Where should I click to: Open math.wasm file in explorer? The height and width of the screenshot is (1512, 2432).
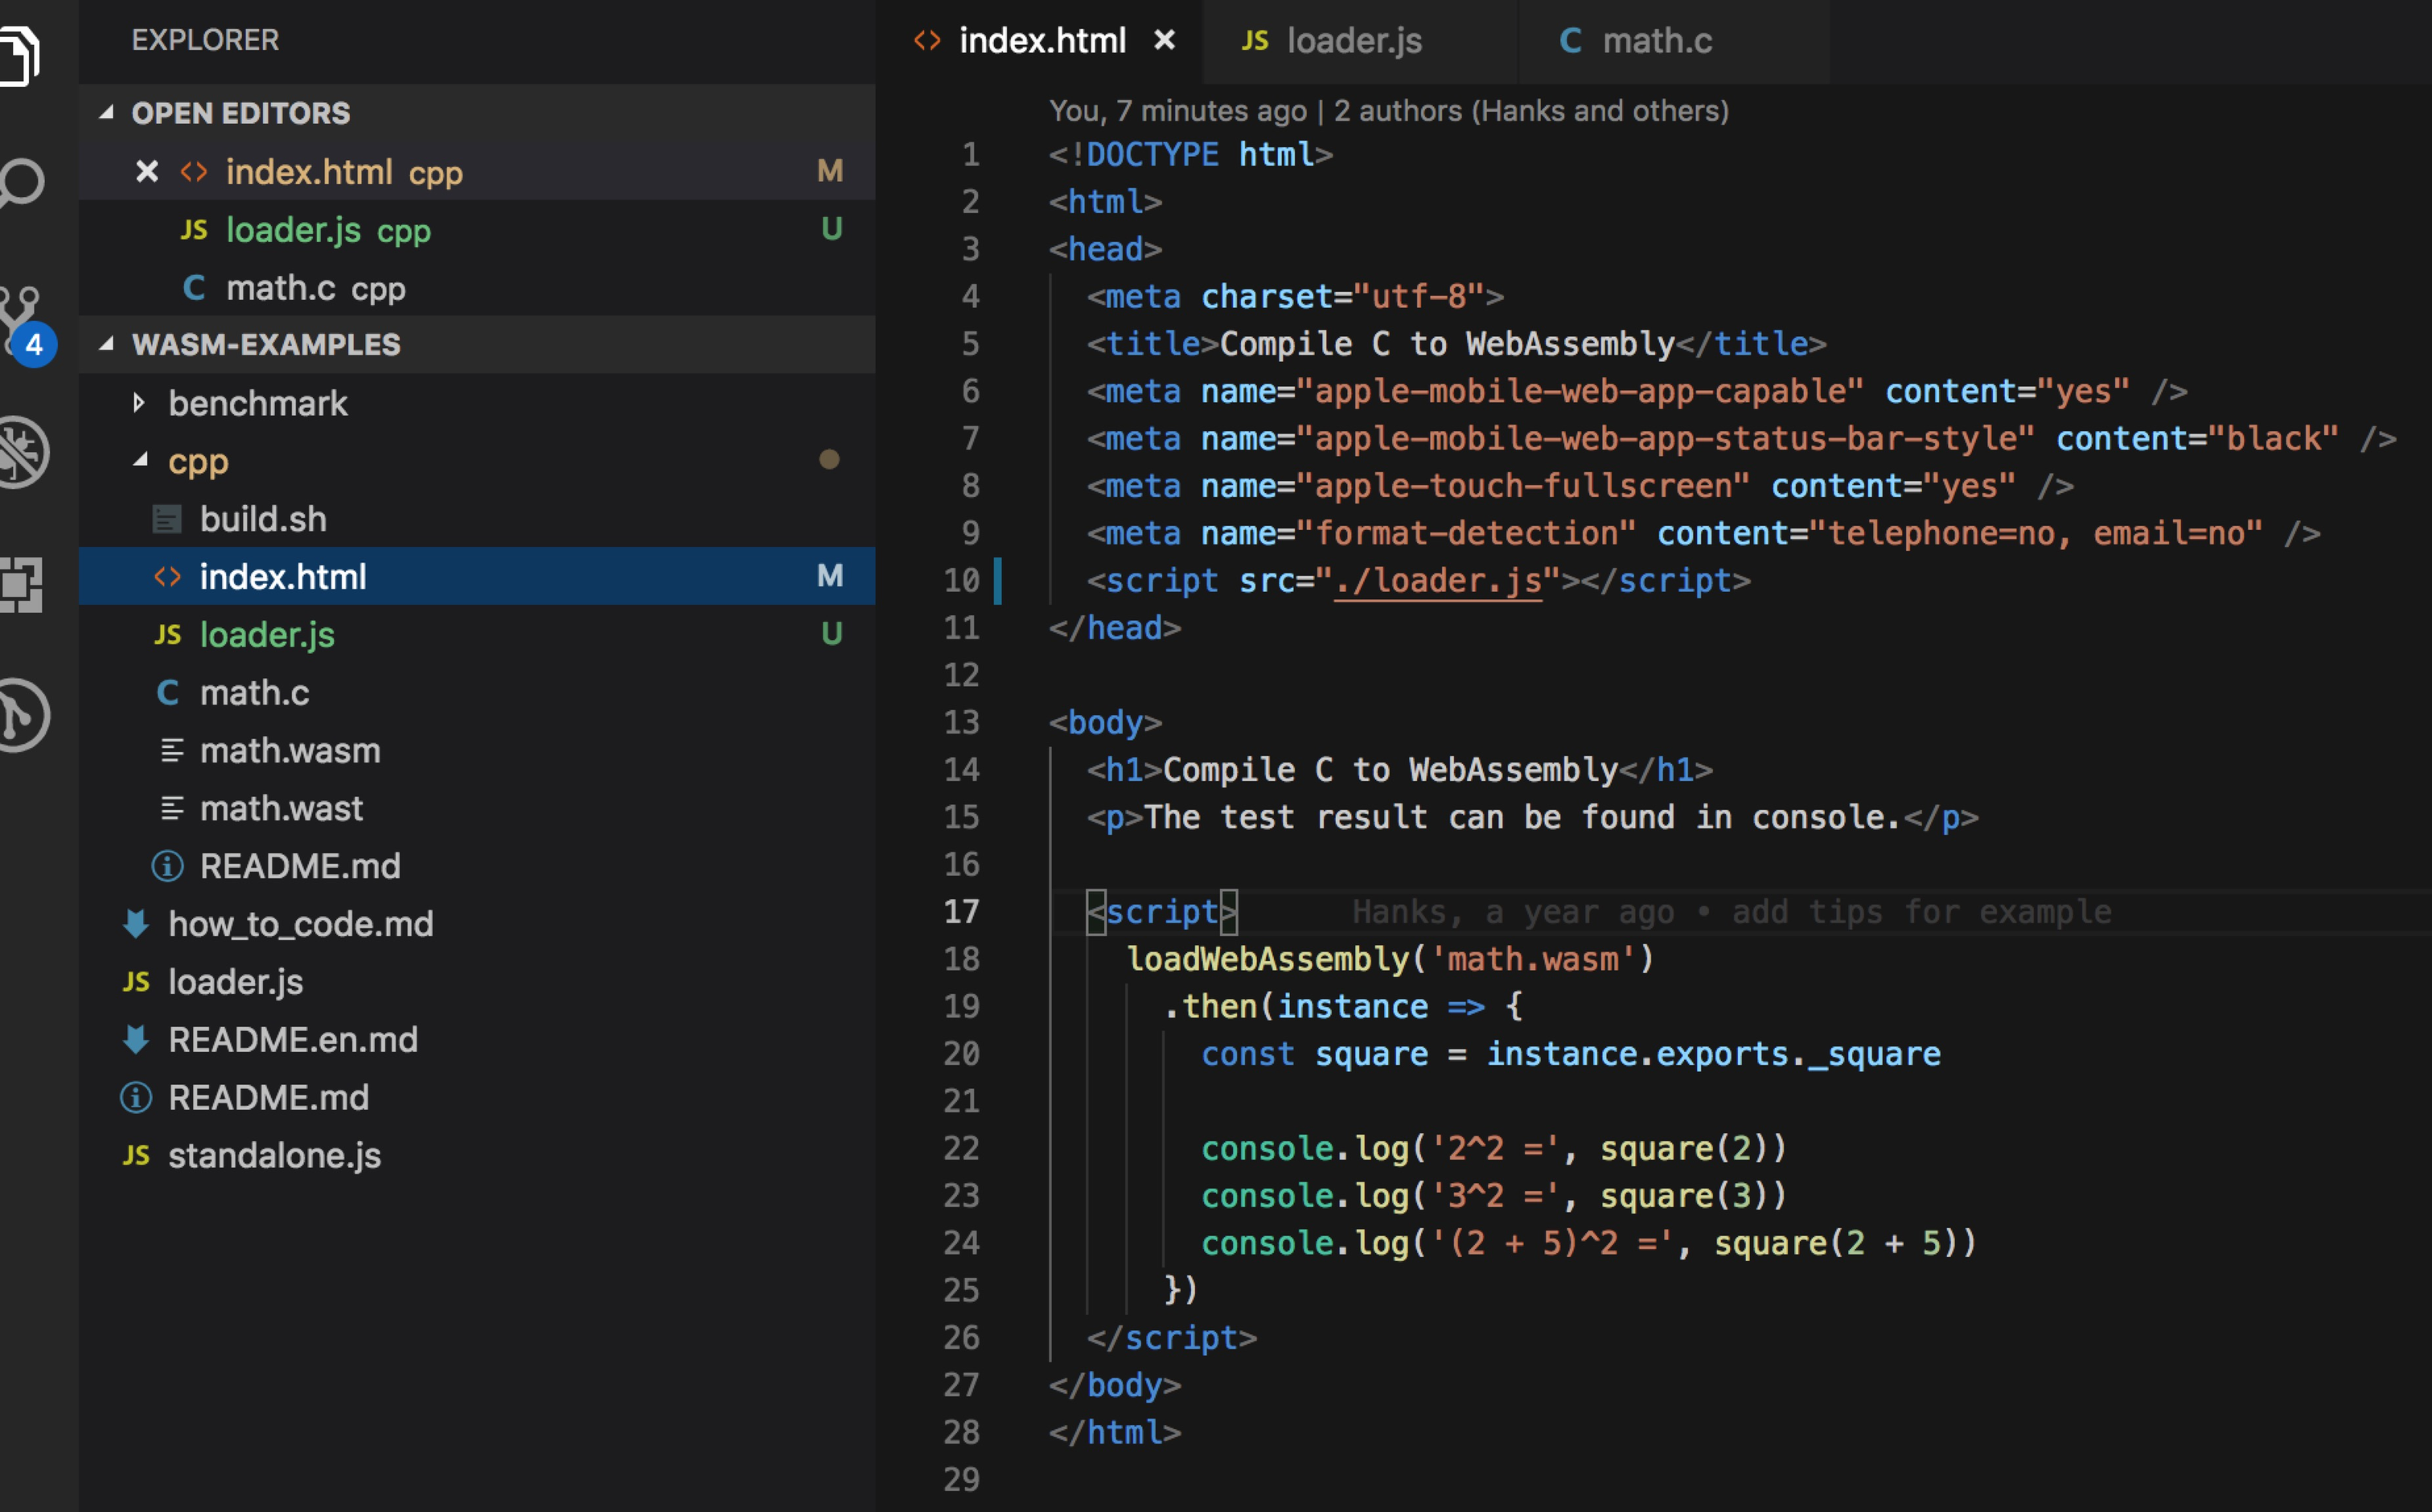(290, 750)
